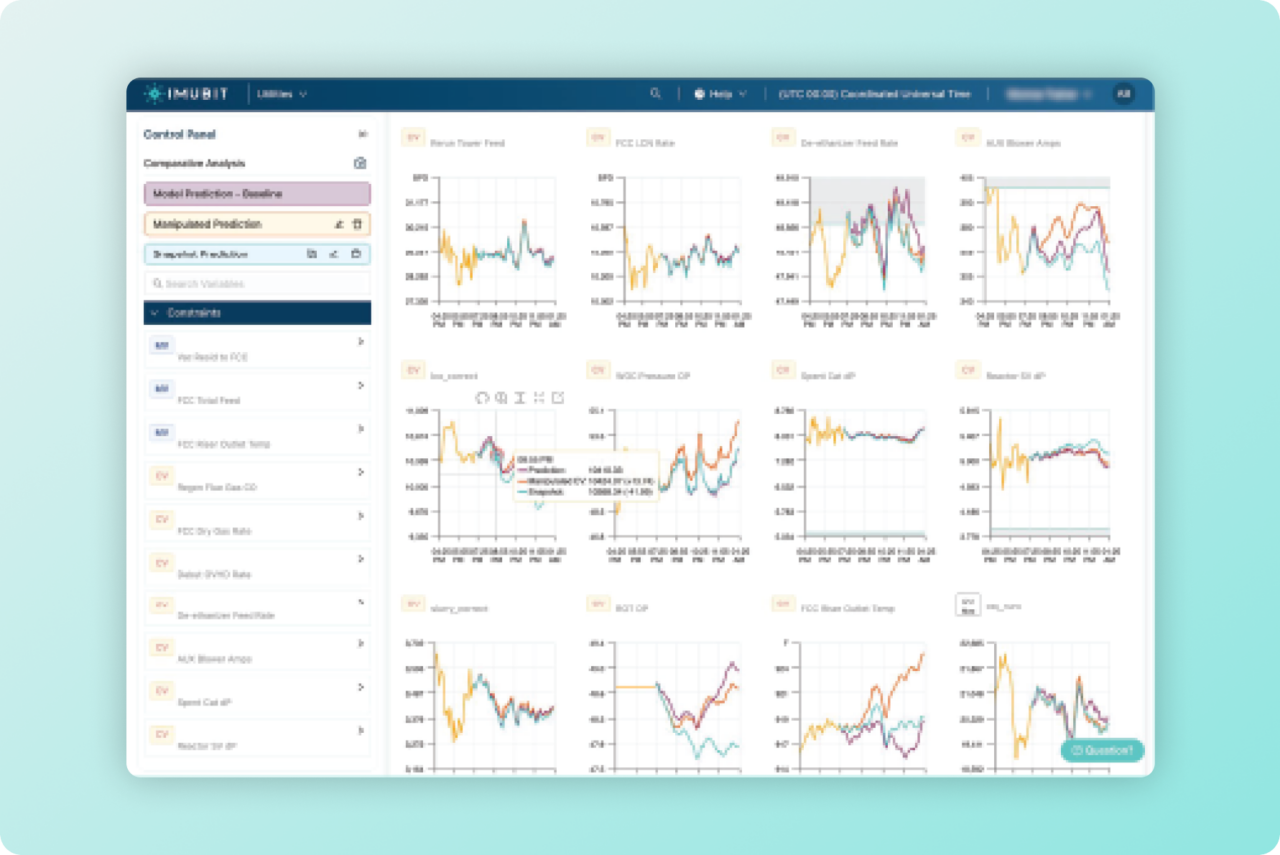
Task: Click the camera icon next to Comparative Analysis
Action: [x=362, y=163]
